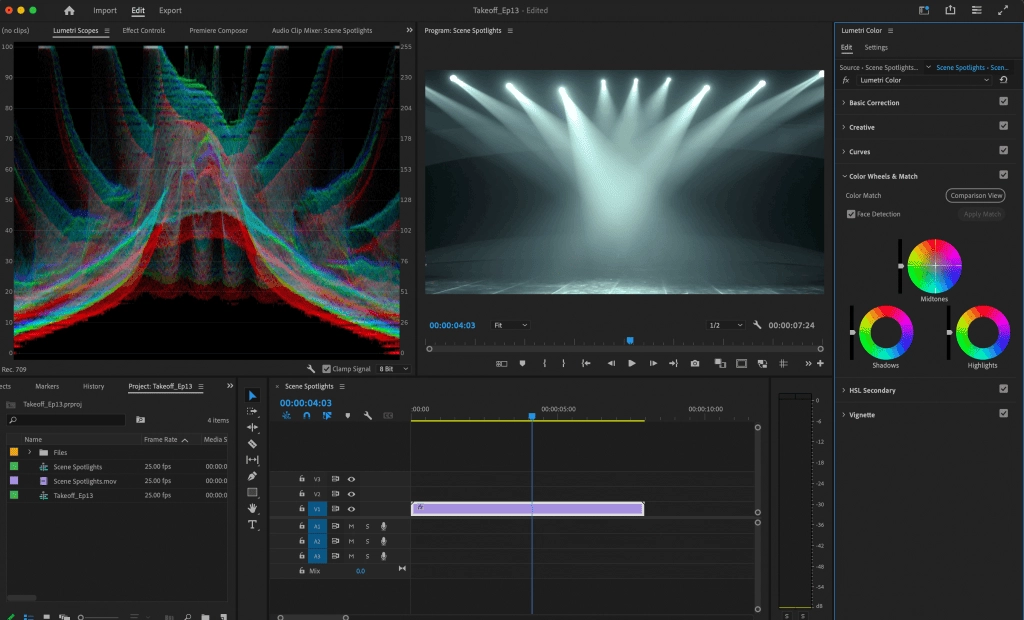This screenshot has height=620, width=1024.
Task: Select the Razor tool in the toolbar
Action: point(252,443)
